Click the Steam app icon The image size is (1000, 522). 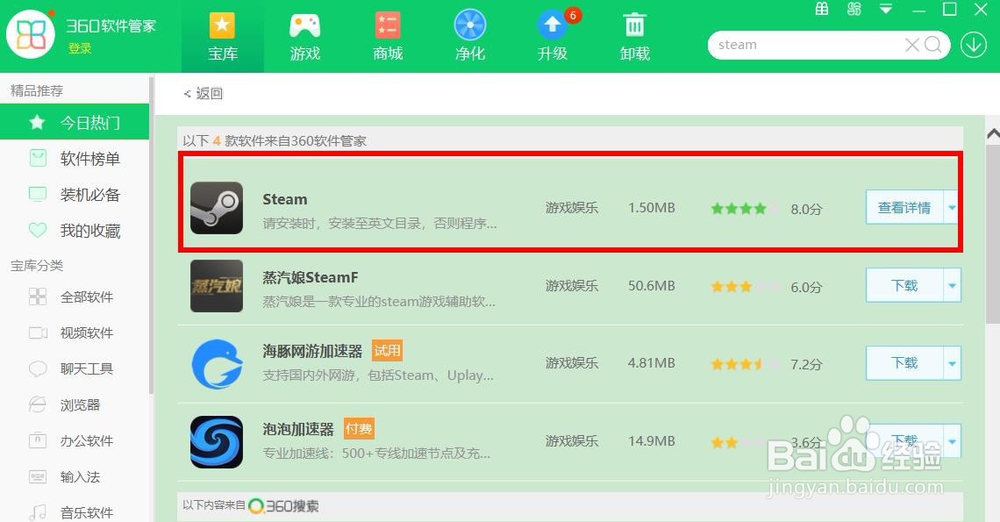(217, 208)
